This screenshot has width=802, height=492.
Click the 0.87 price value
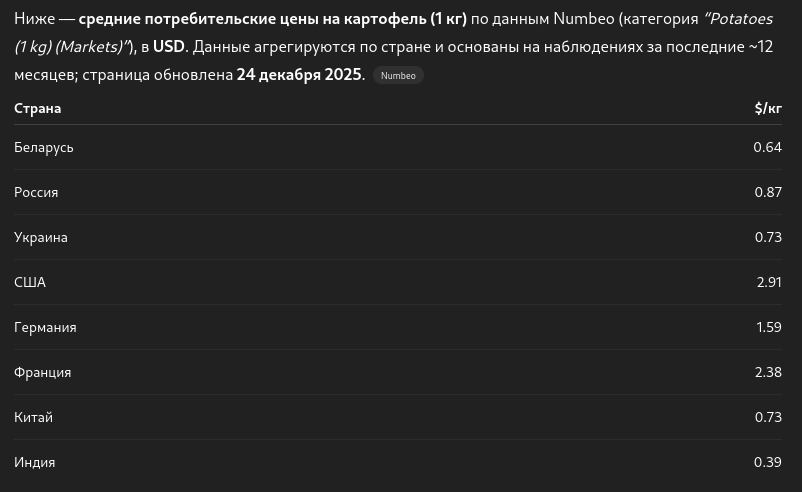[768, 192]
